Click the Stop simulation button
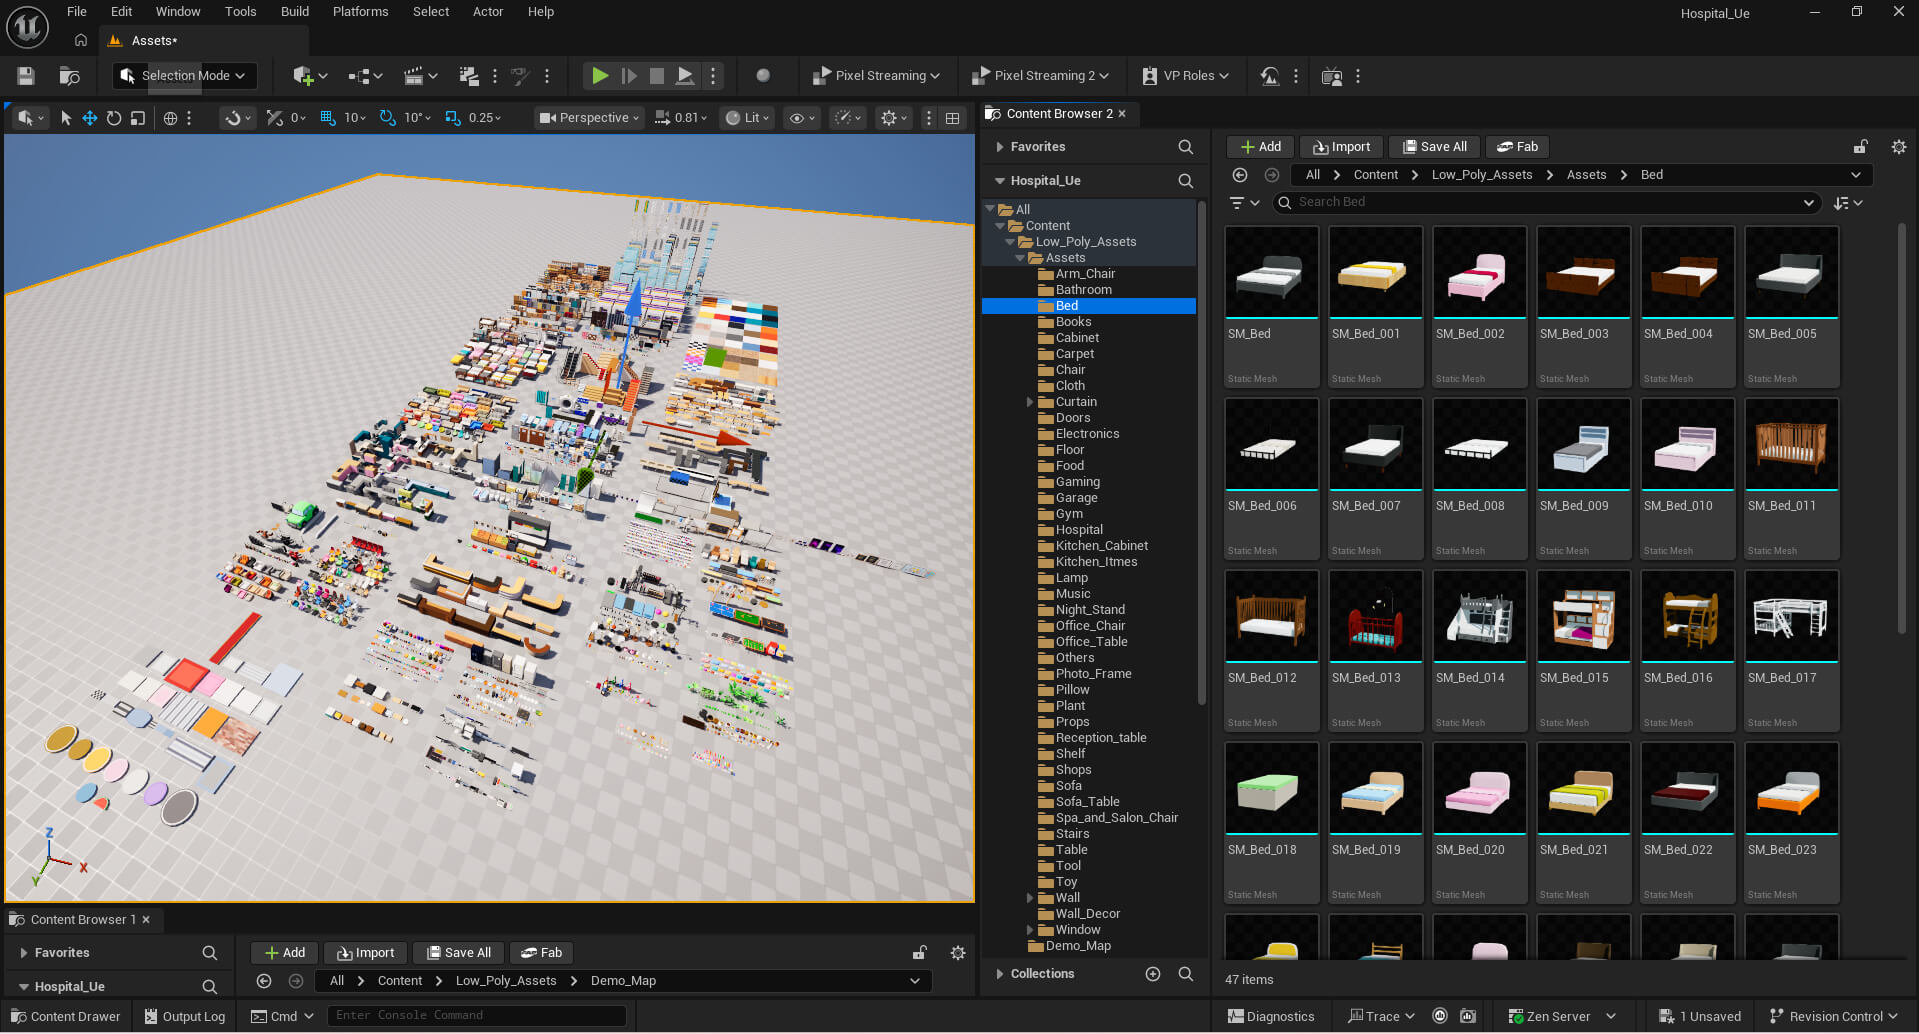This screenshot has height=1034, width=1919. [x=657, y=76]
